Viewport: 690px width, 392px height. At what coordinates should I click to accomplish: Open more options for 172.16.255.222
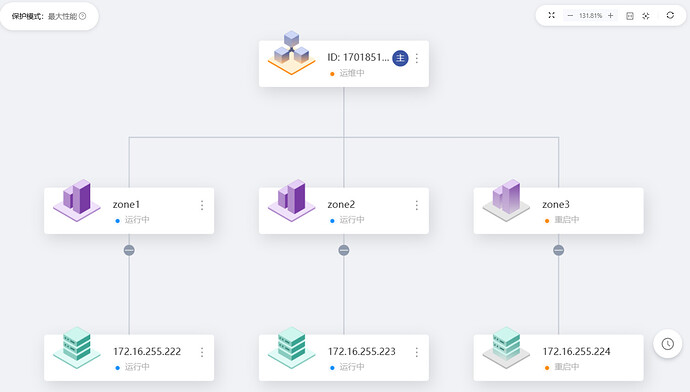click(202, 352)
